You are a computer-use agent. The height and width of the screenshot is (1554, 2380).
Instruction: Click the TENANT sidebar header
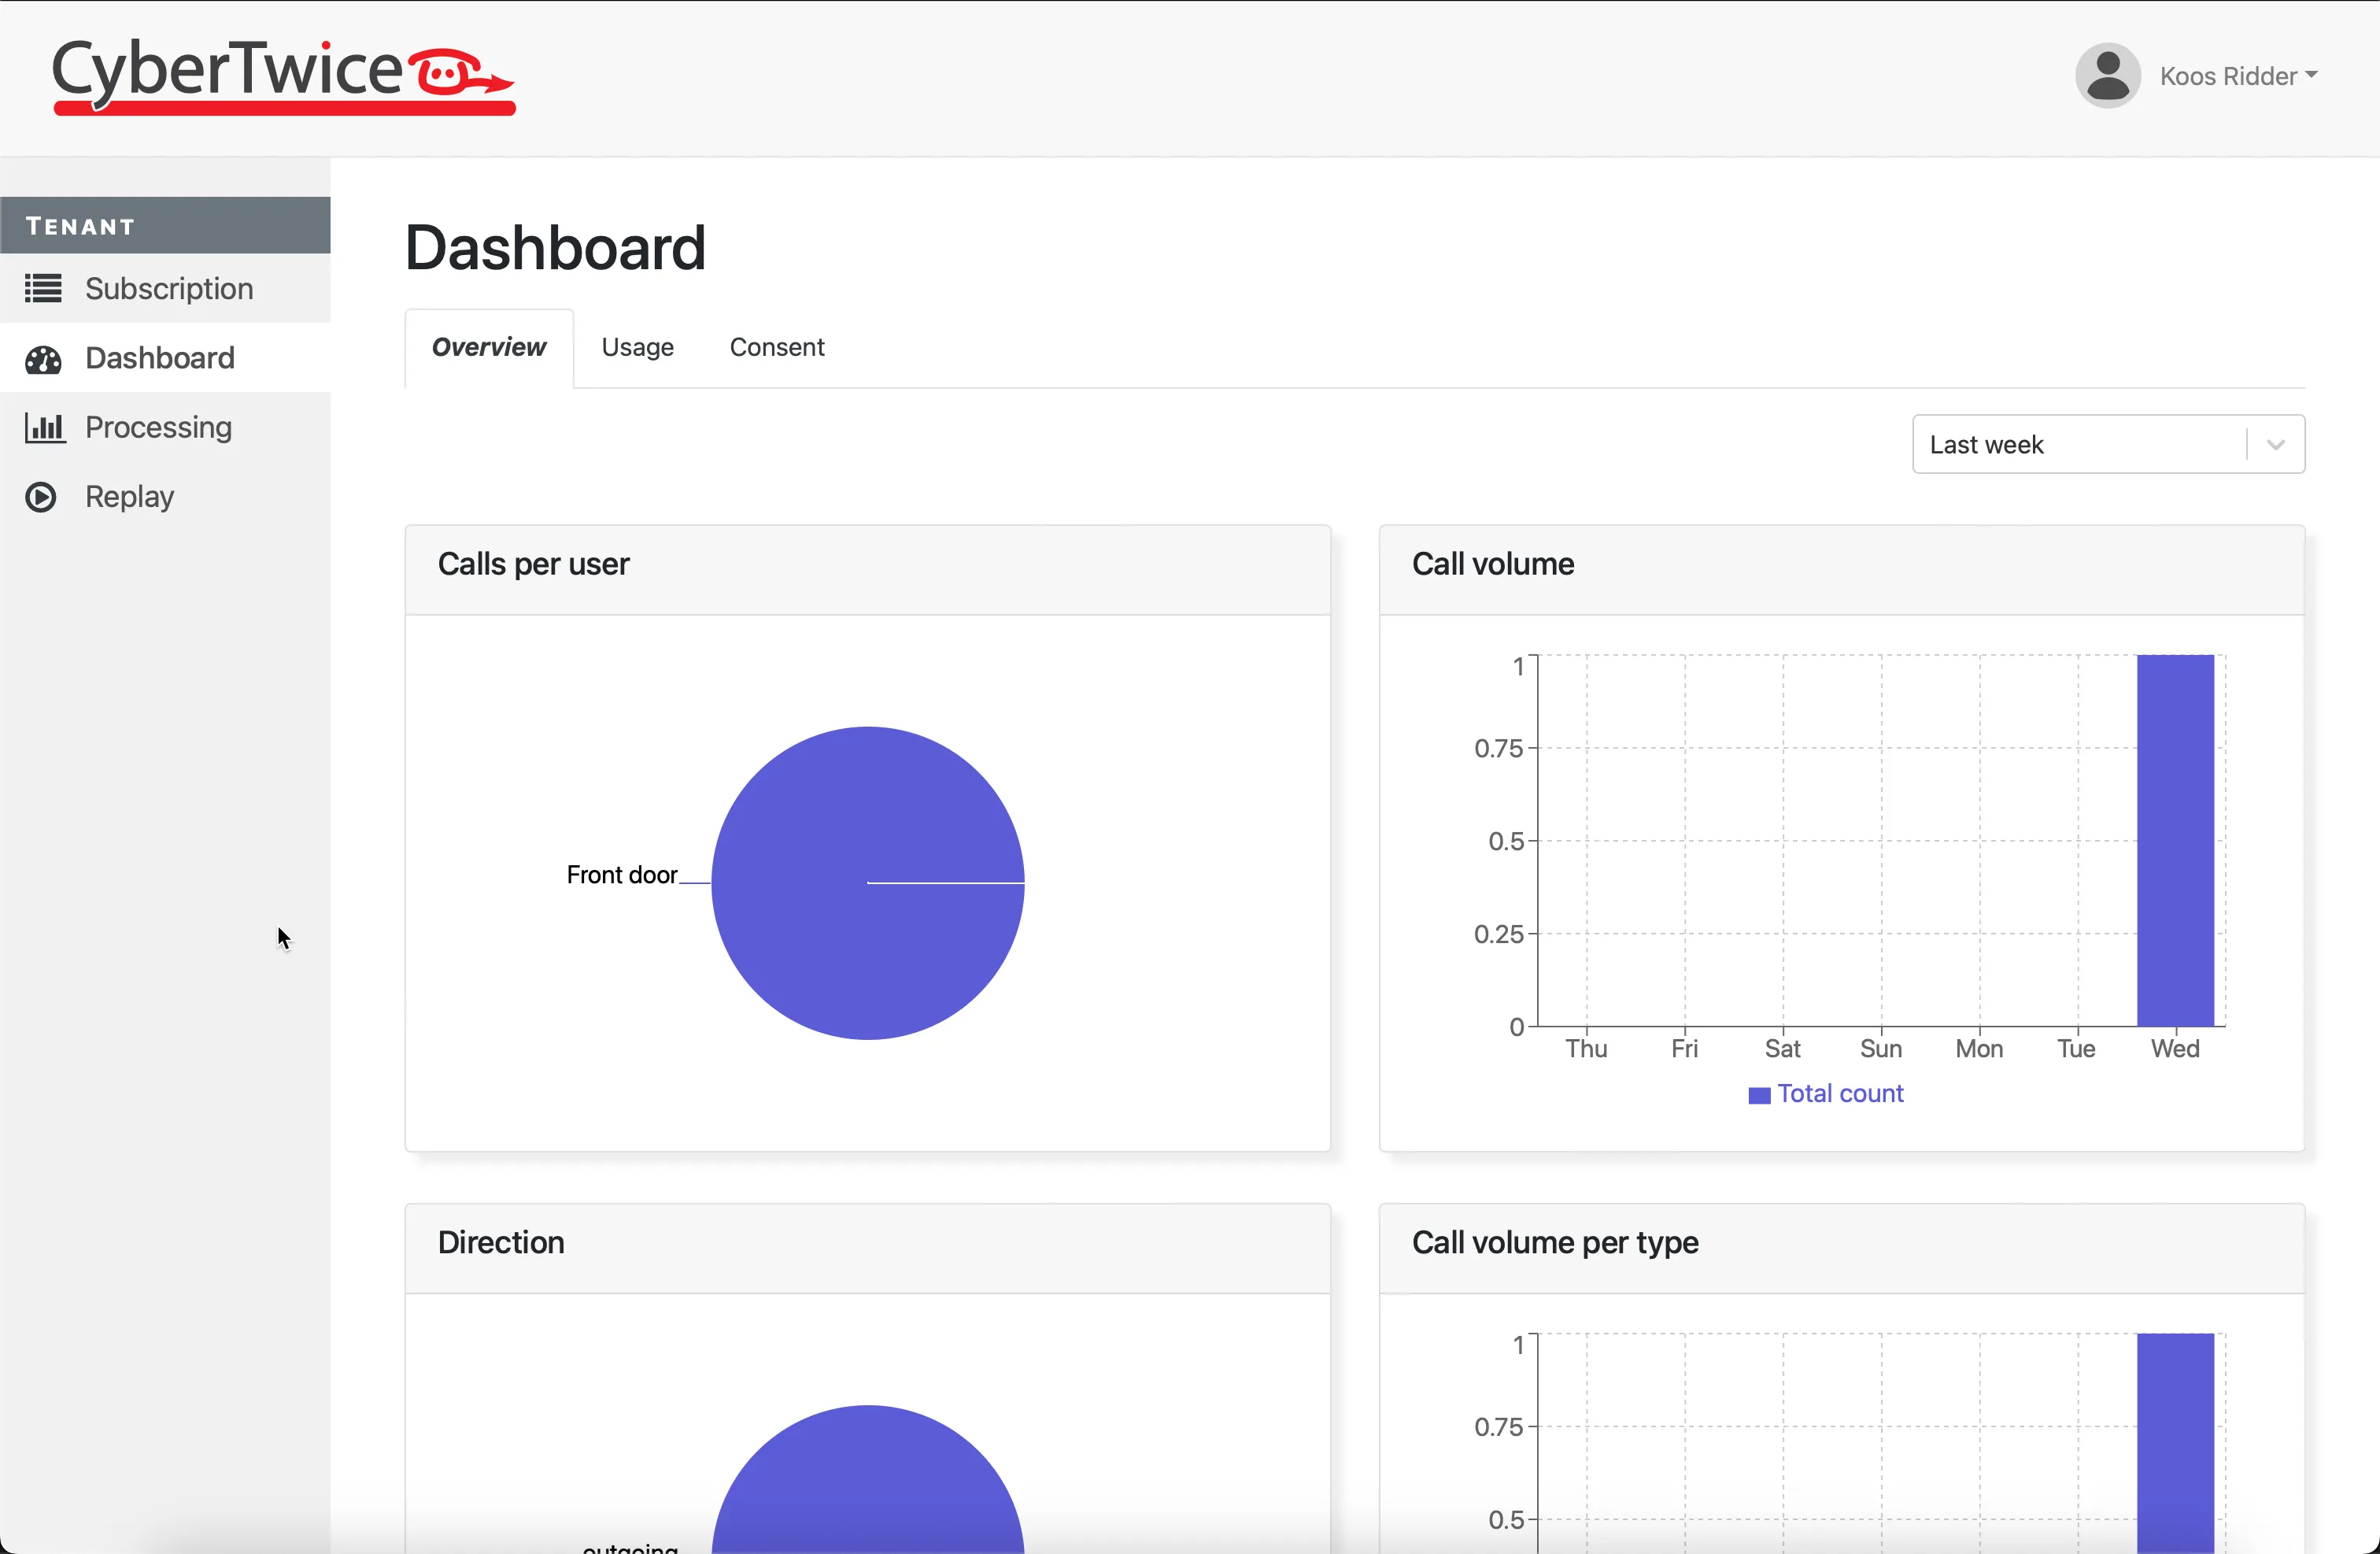point(165,226)
